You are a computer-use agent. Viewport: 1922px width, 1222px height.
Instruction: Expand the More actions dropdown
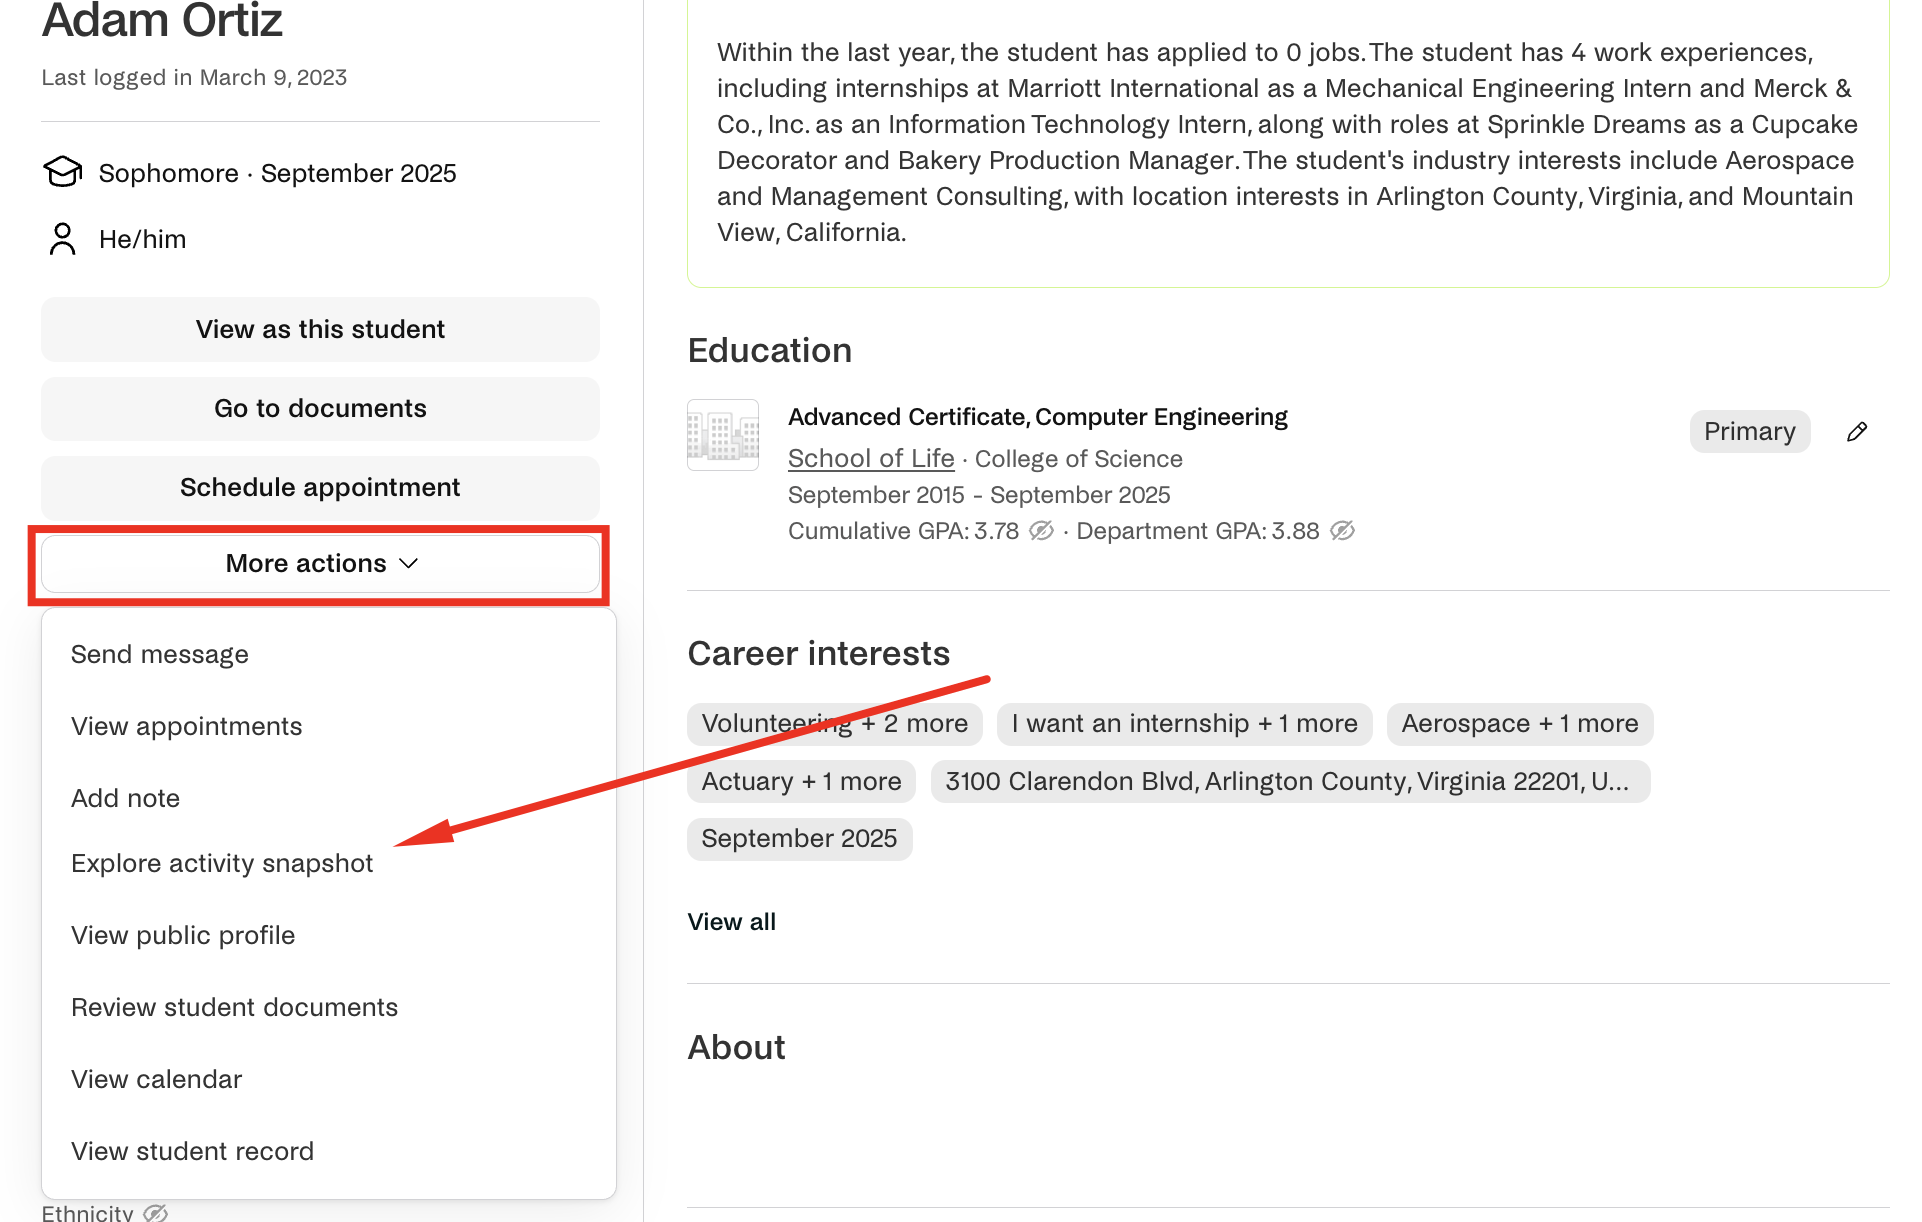tap(320, 564)
